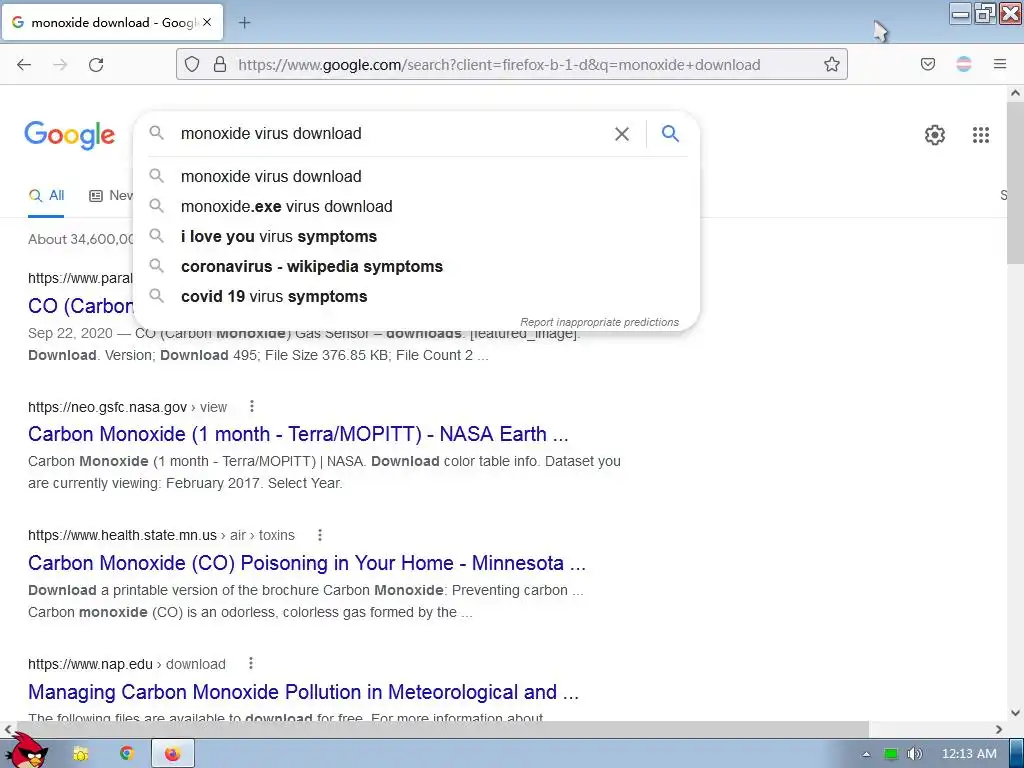Open NASA Carbon Monoxide Terra/MOPITT result
The width and height of the screenshot is (1024, 768).
298,434
